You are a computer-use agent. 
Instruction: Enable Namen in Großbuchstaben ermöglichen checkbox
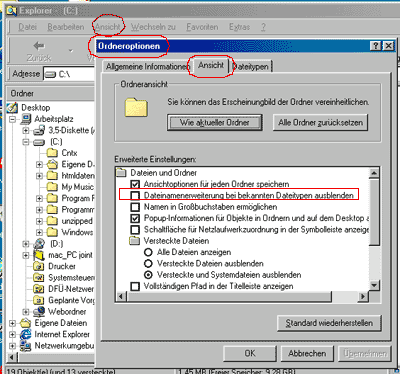[x=135, y=207]
